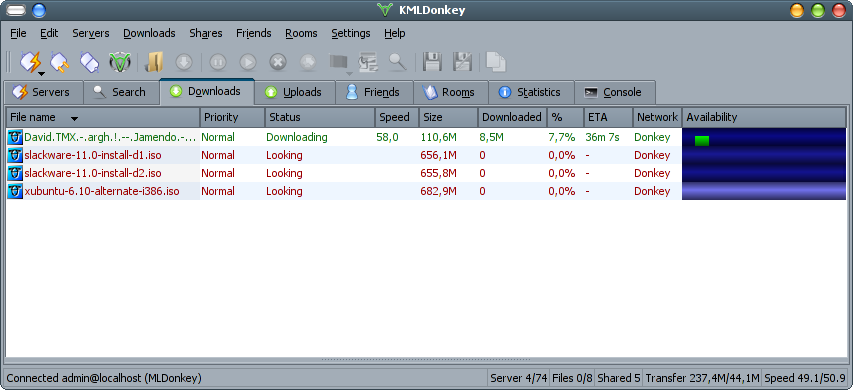Screen dimensions: 853x390
Task: Open the Downloads menu
Action: pyautogui.click(x=149, y=33)
